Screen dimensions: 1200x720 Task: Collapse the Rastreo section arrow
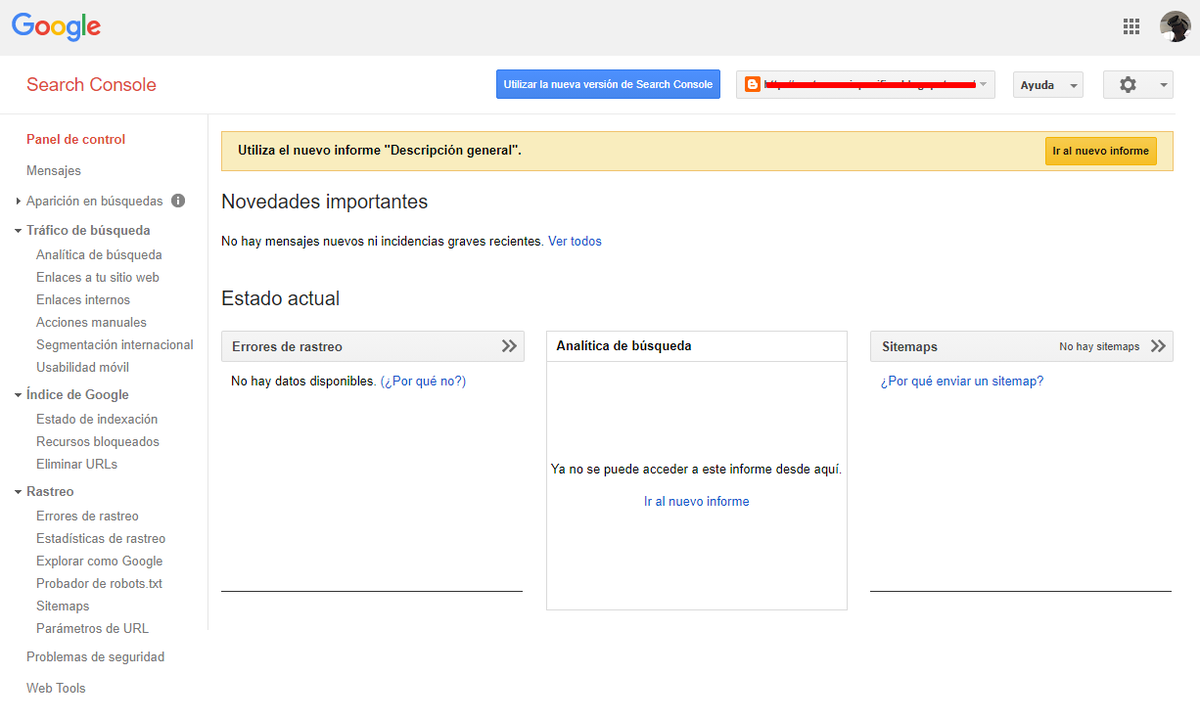(x=18, y=492)
